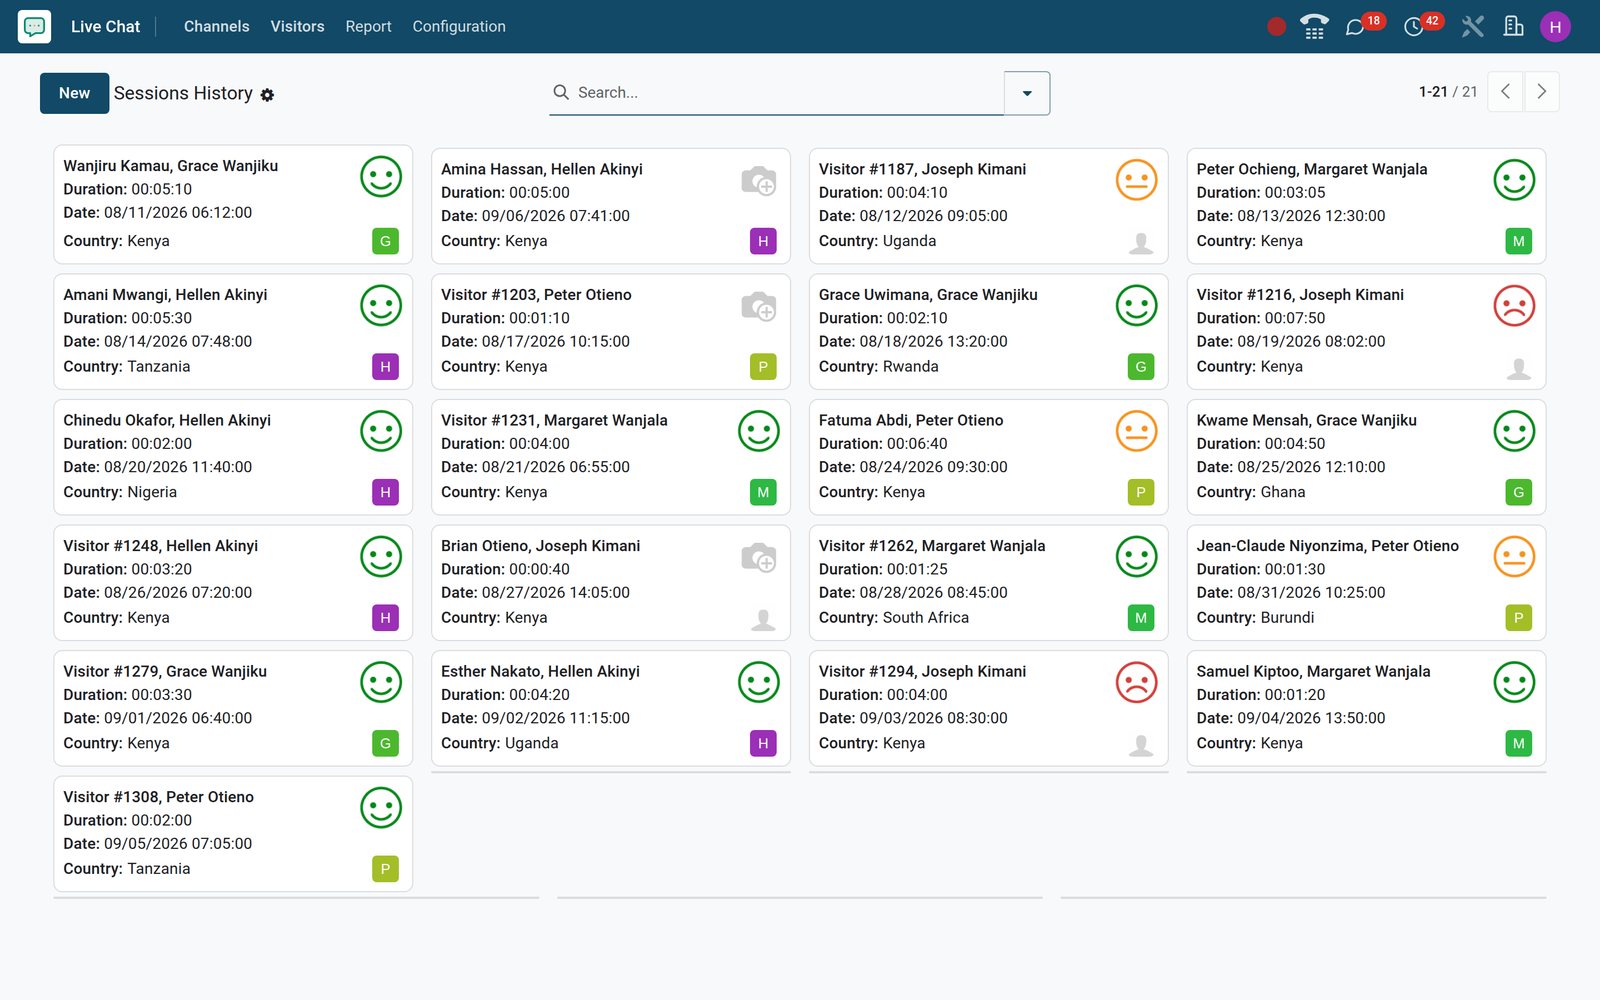Expand the search options dropdown
The image size is (1600, 1000).
(x=1027, y=93)
